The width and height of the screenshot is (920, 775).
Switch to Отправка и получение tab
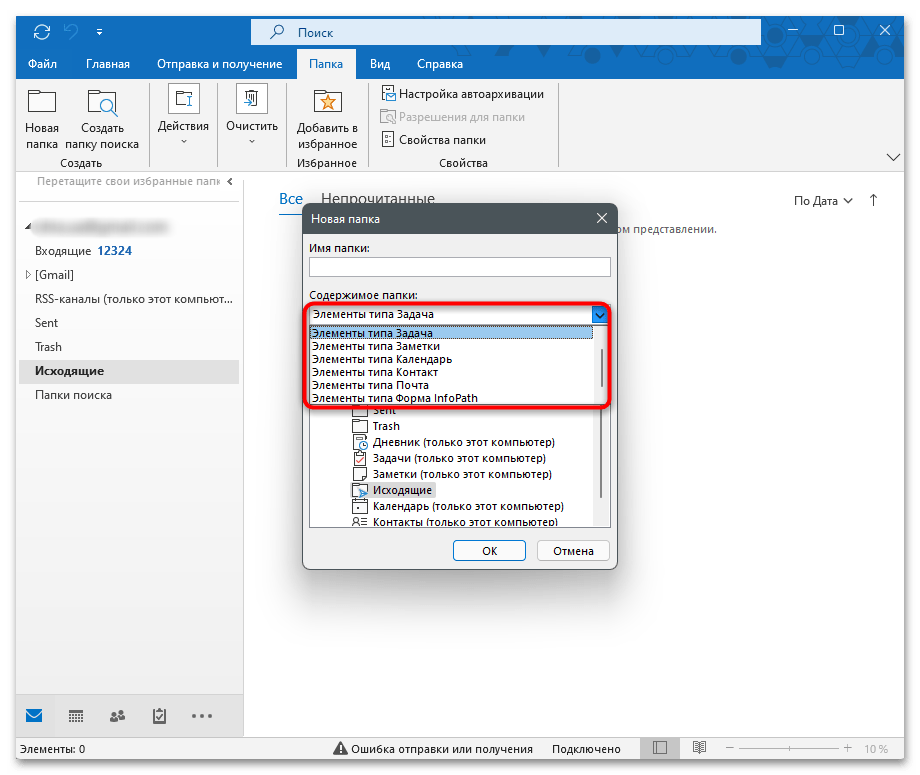219,64
